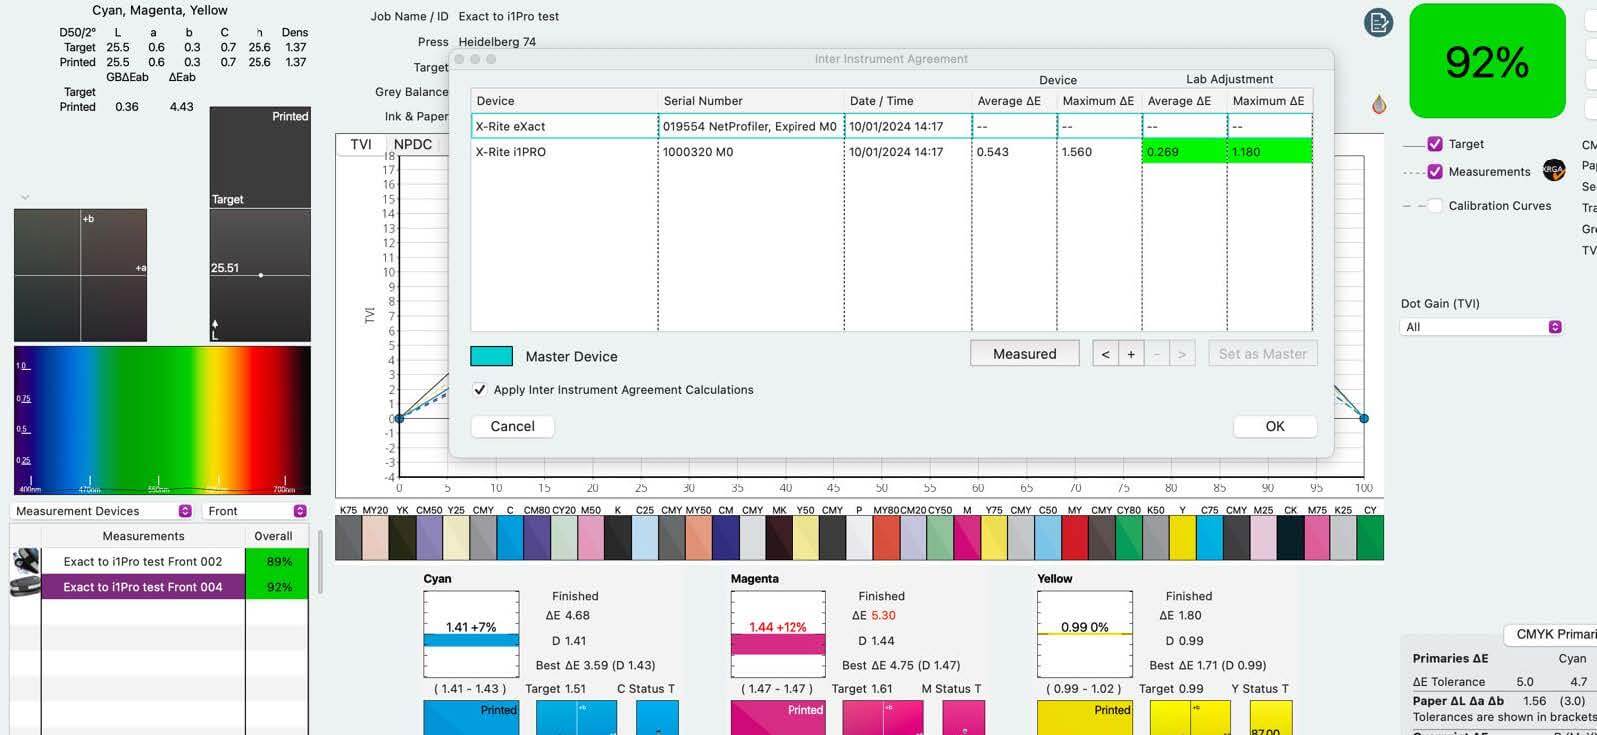The image size is (1597, 735).
Task: Click the measurements list scrollbar
Action: point(320,562)
